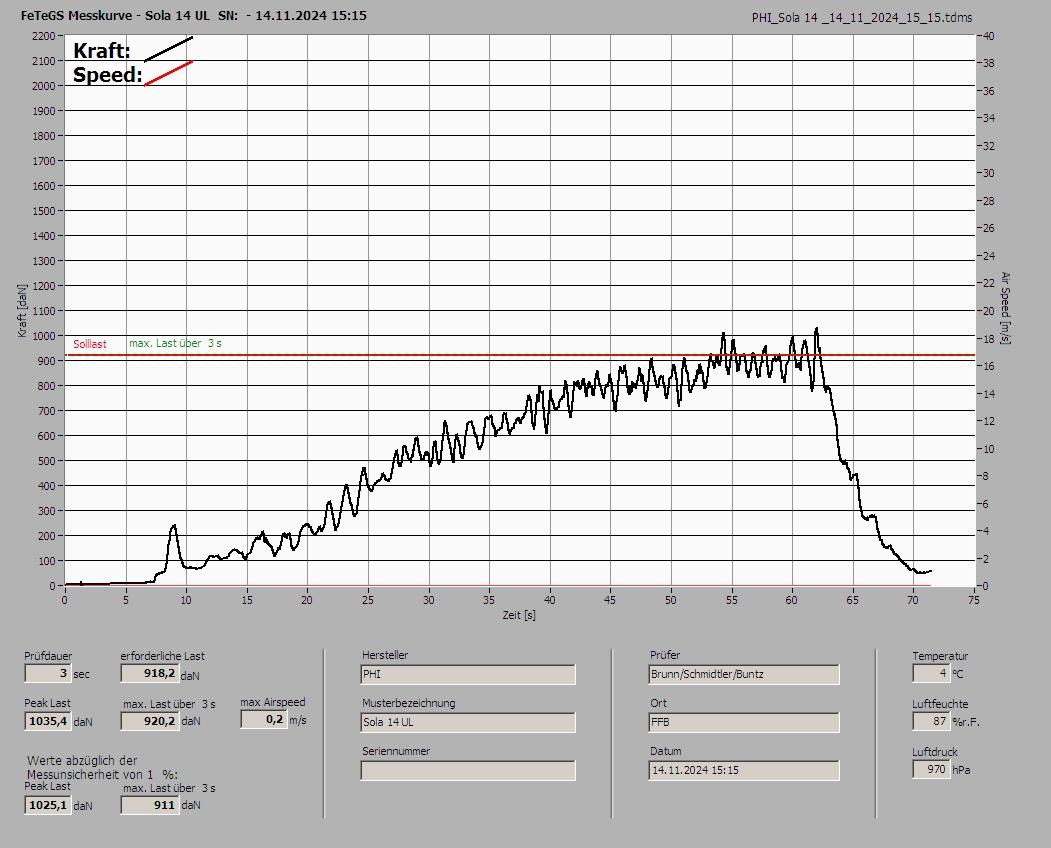The image size is (1051, 848).
Task: Click the max Airspeed label
Action: click(273, 703)
